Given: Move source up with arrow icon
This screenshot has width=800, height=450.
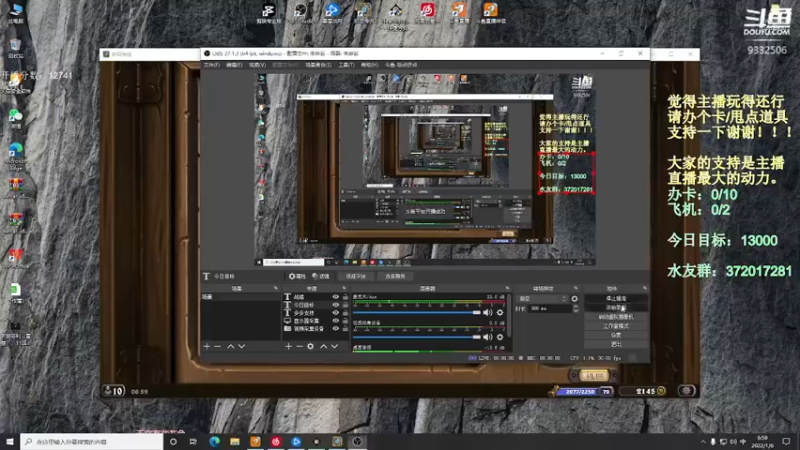Looking at the screenshot, I should point(323,346).
